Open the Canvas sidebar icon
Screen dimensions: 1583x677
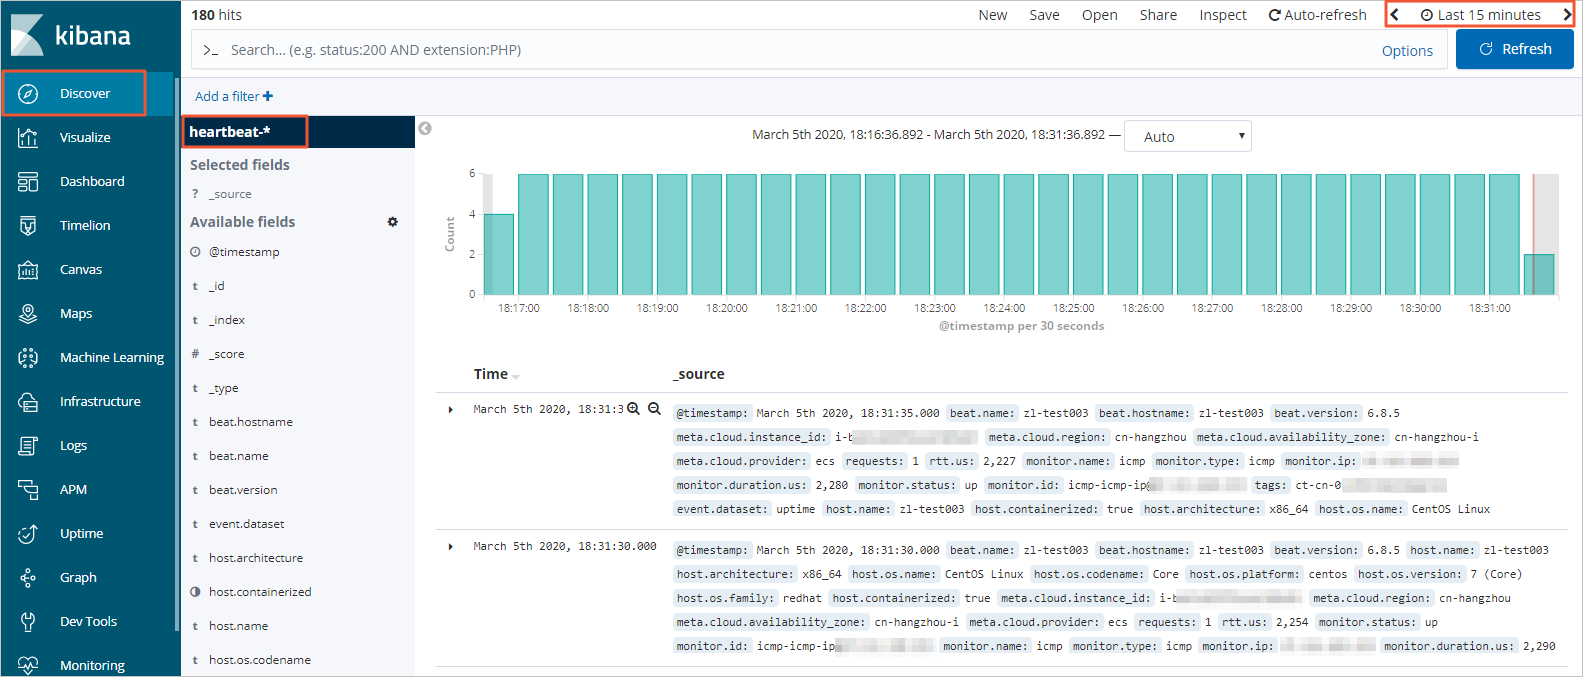[28, 269]
